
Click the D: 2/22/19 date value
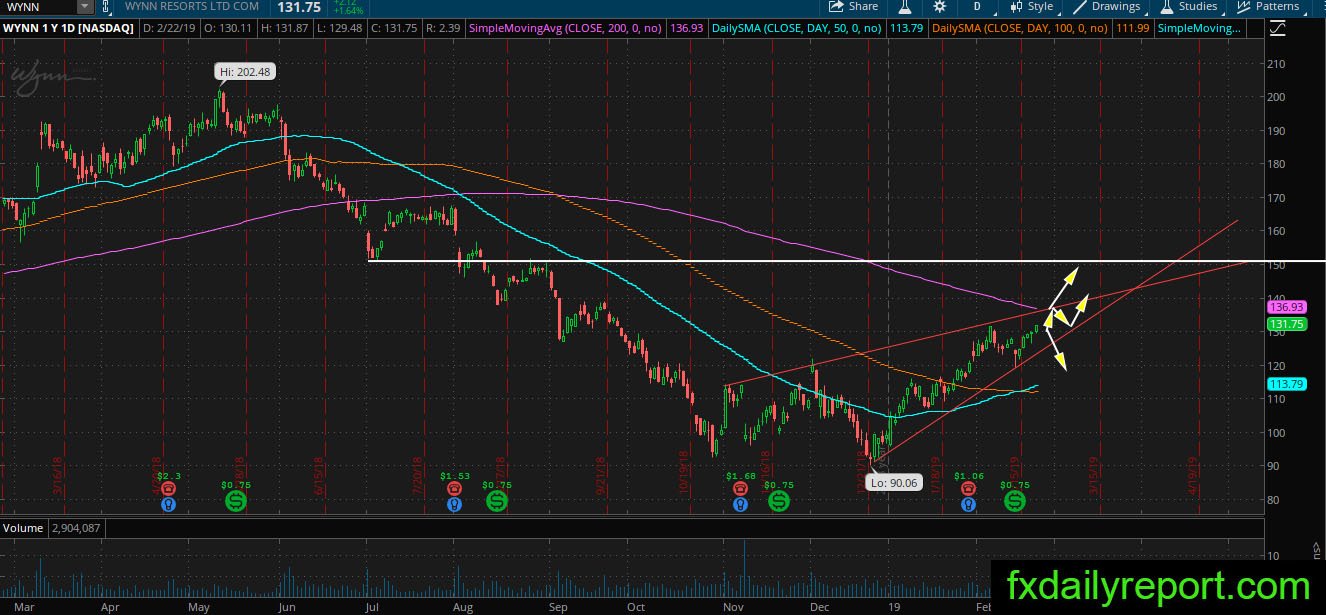tap(167, 28)
